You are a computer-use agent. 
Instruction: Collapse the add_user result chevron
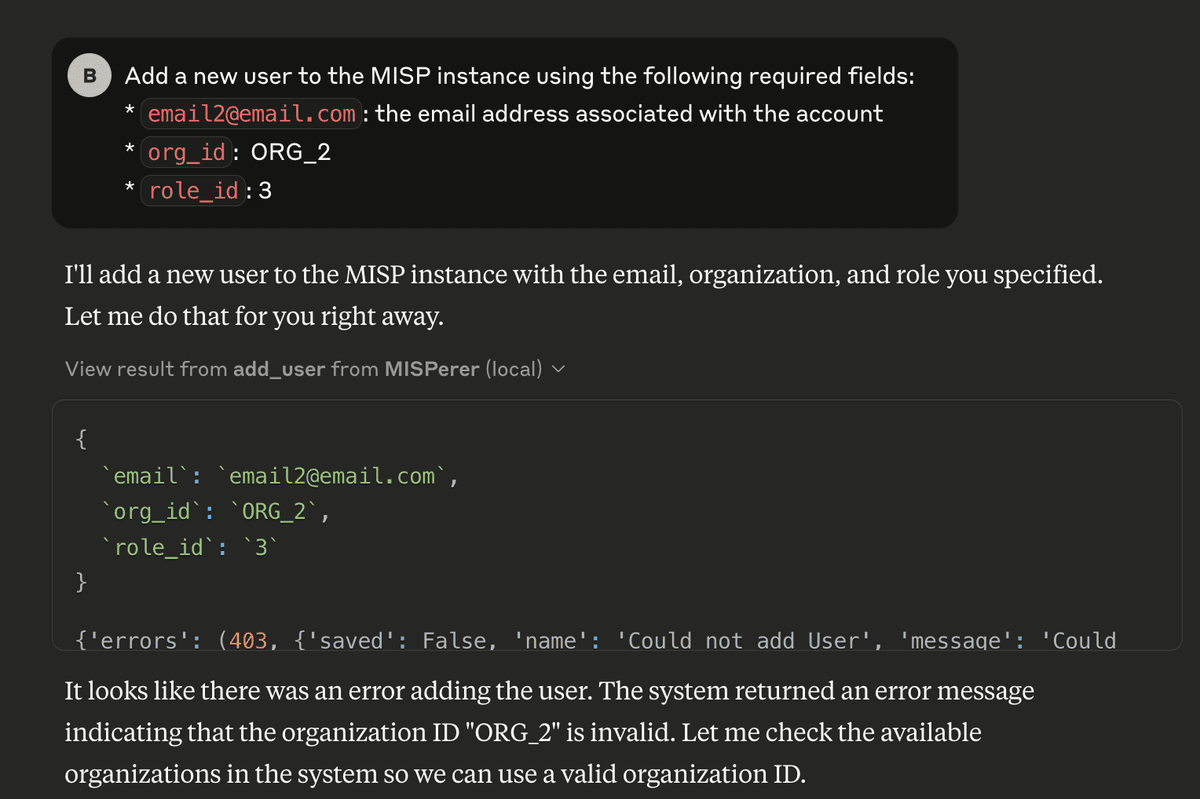click(x=558, y=370)
